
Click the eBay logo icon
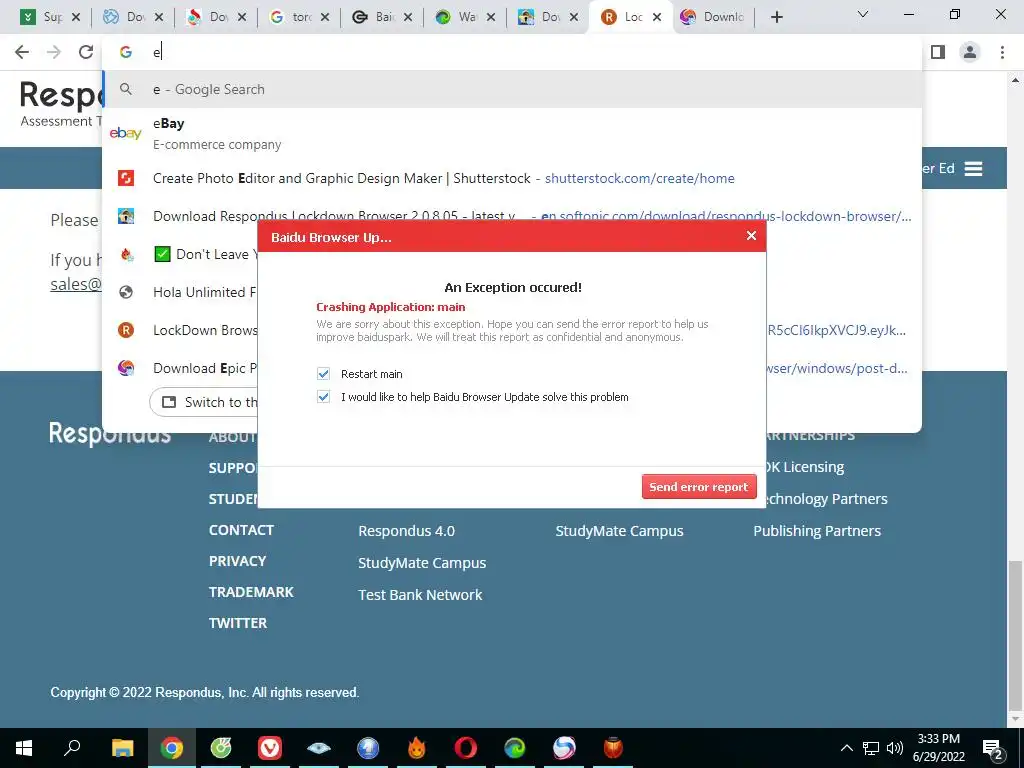tap(125, 133)
